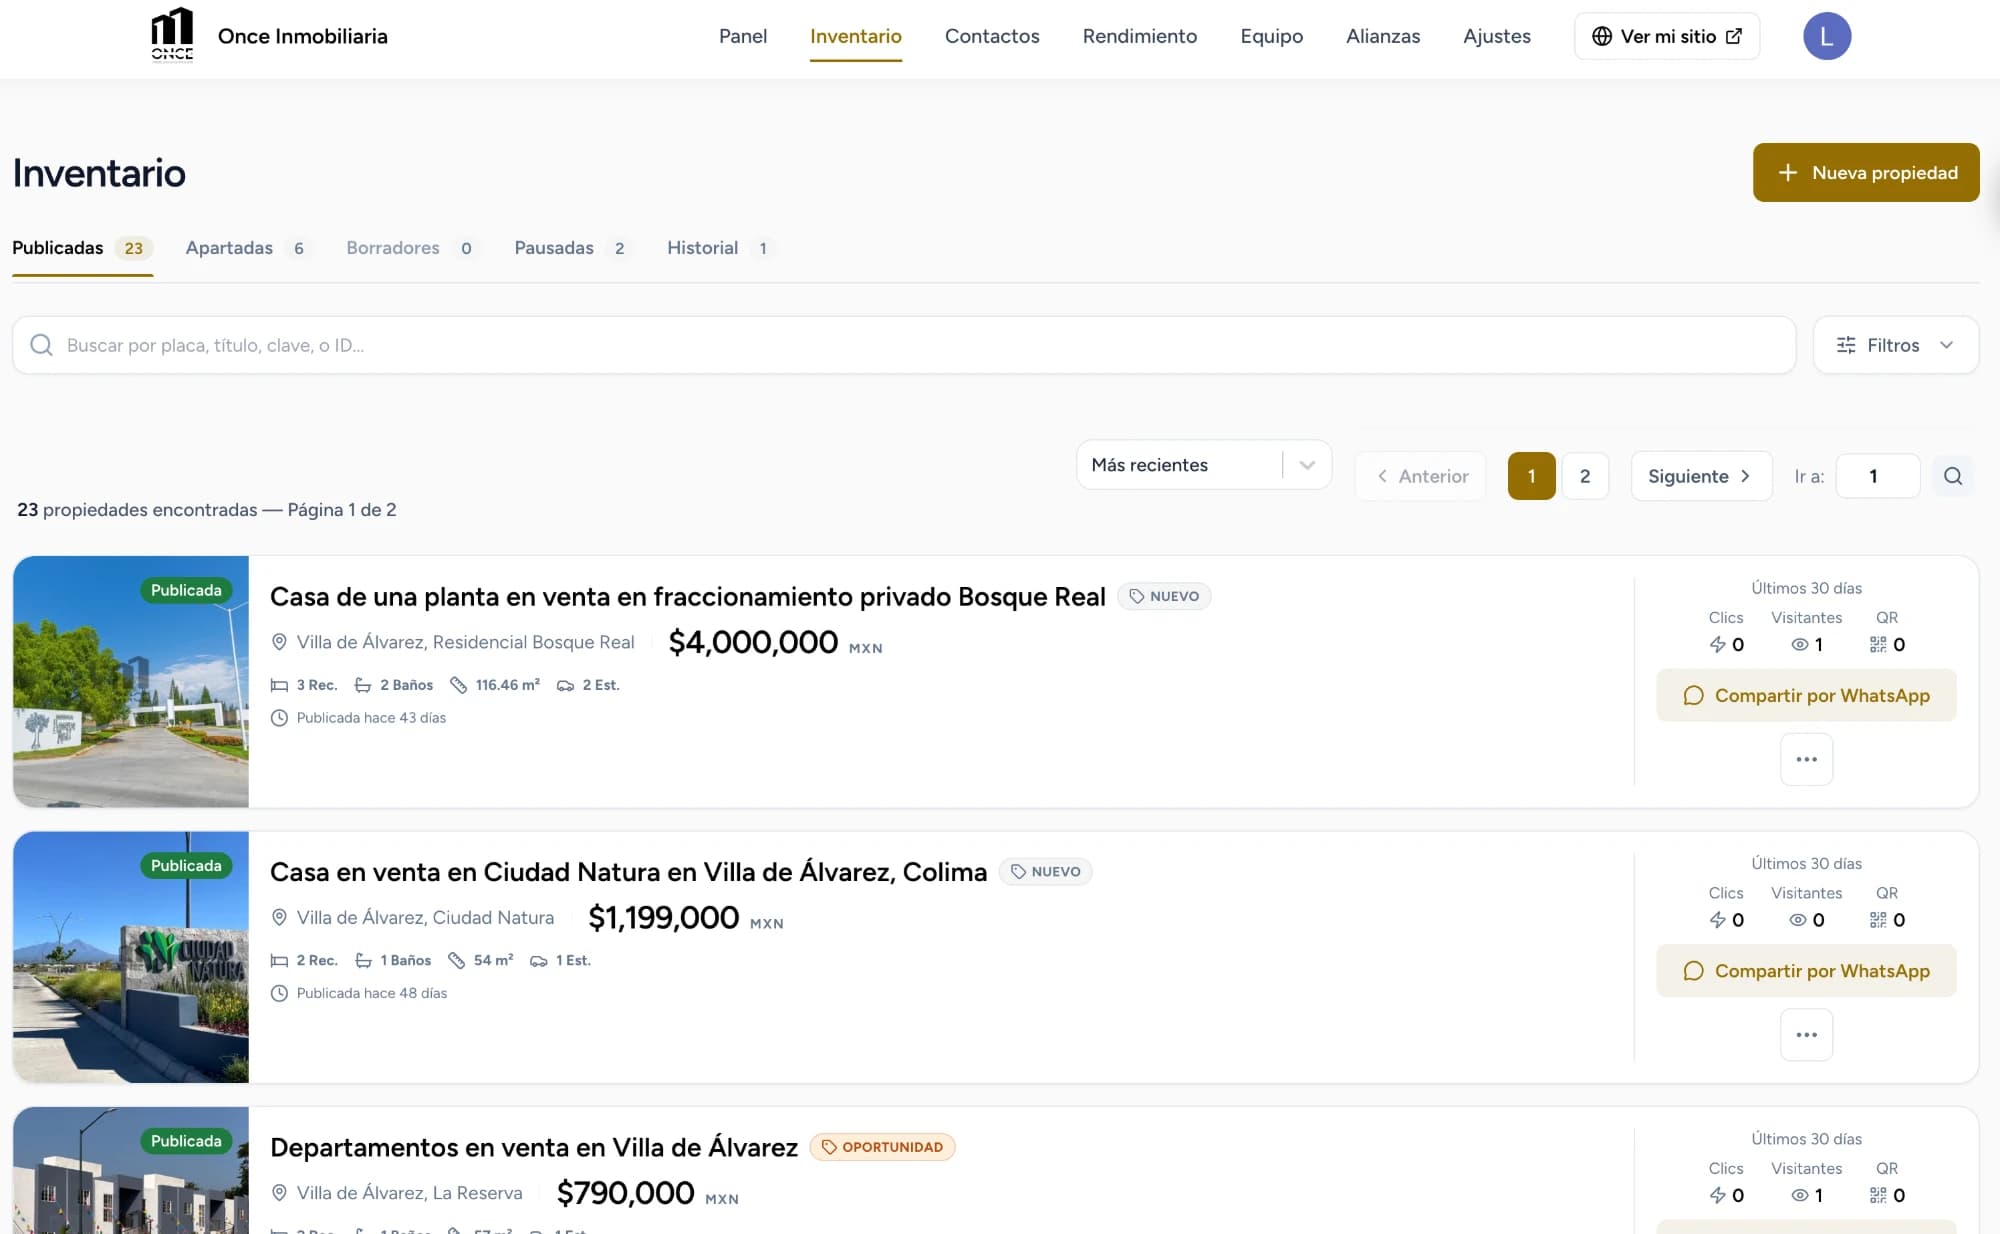Viewport: 2000px width, 1234px height.
Task: Click lightning clics icon in Bosque Real stats
Action: coord(1717,645)
